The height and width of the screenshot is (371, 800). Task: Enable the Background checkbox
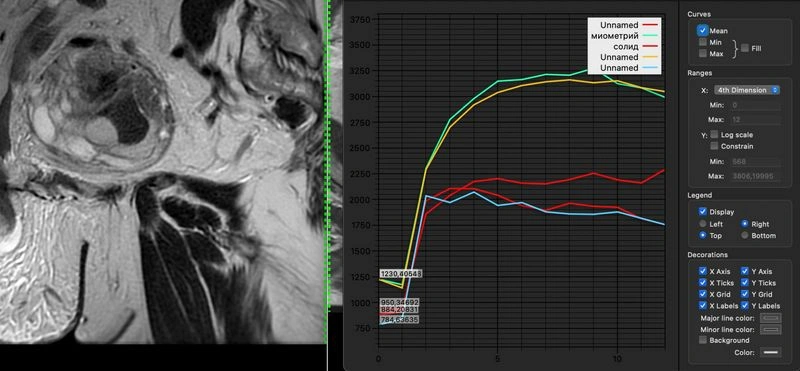tap(703, 340)
